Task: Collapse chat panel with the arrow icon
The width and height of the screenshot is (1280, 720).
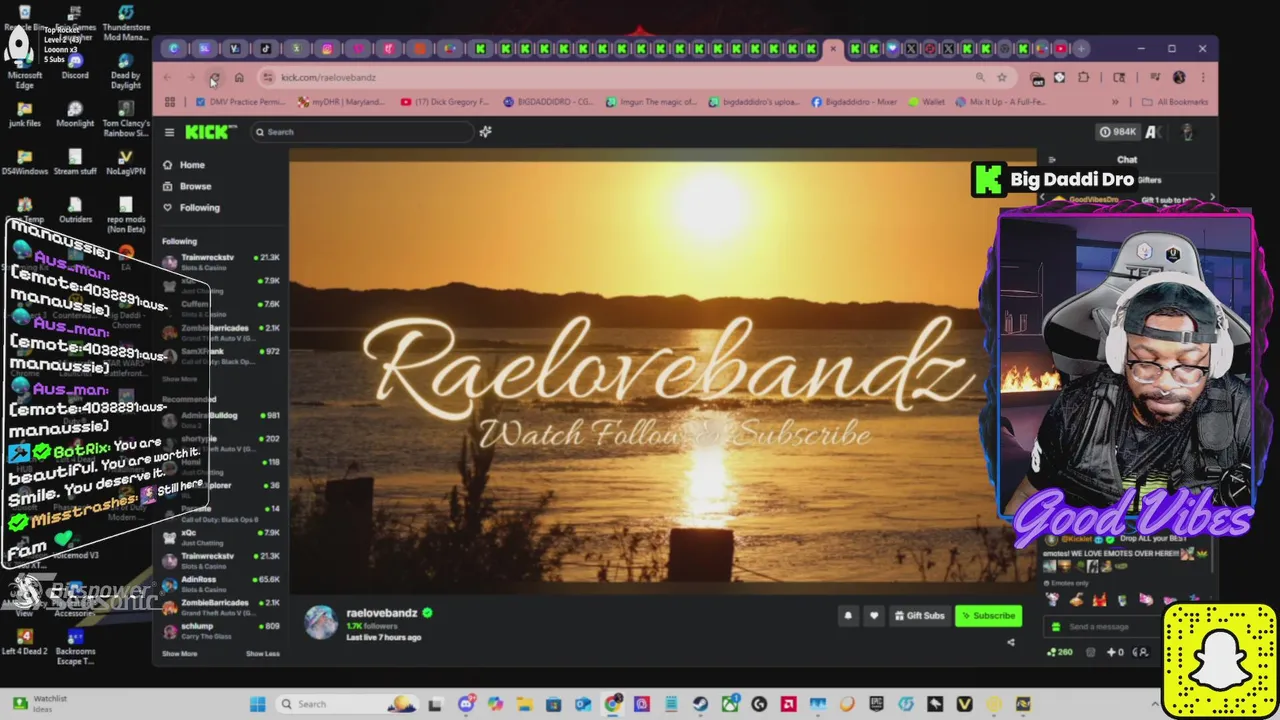Action: coord(1051,160)
